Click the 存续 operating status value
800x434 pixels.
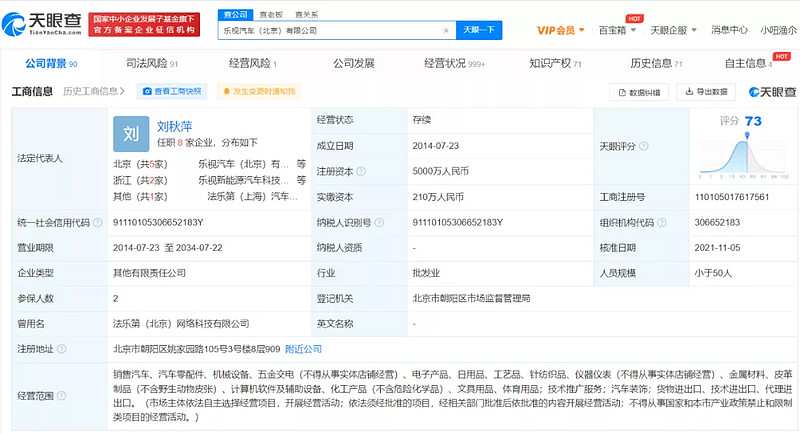(422, 120)
